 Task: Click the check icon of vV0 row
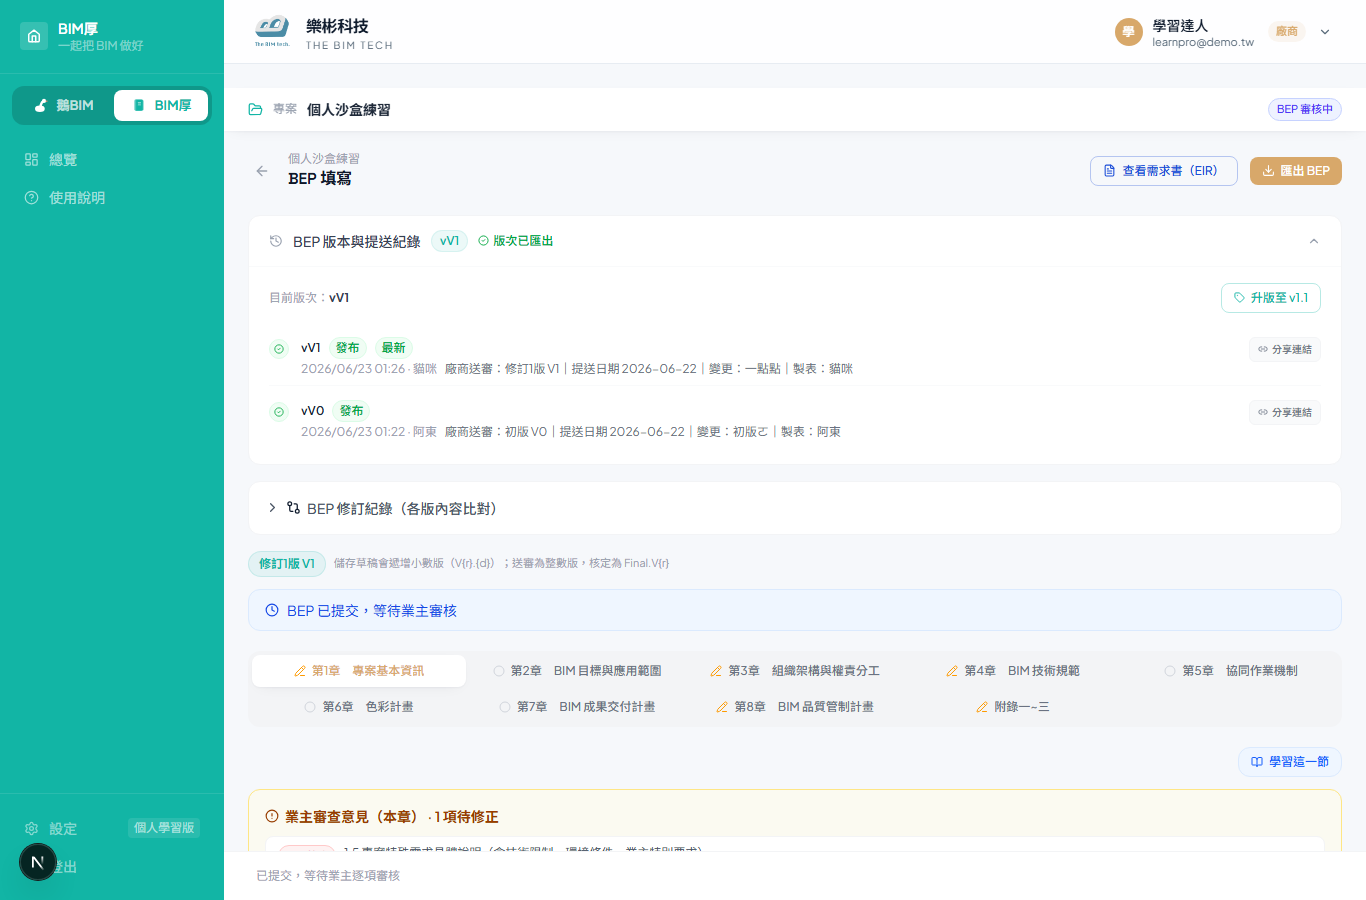point(279,412)
